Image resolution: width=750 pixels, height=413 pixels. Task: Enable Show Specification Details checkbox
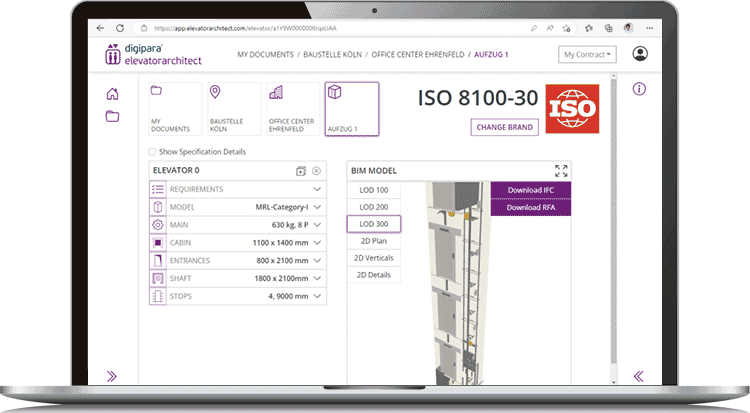(152, 152)
